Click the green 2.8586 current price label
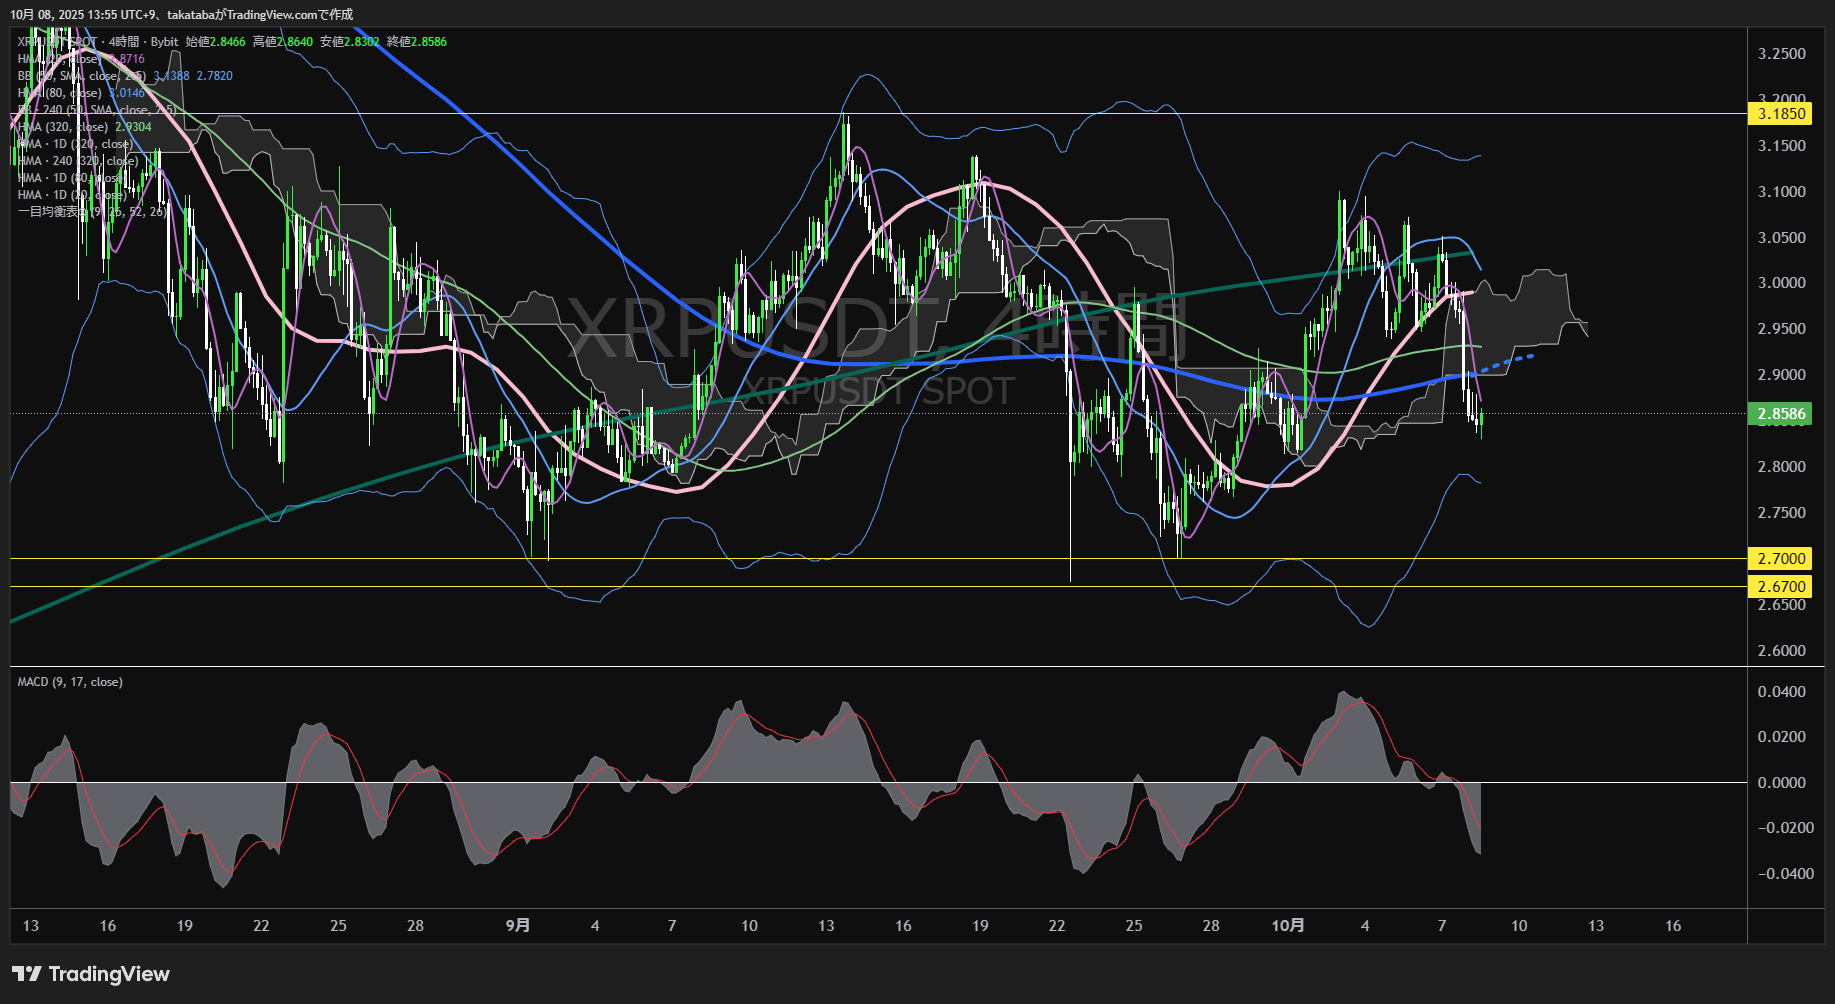The height and width of the screenshot is (1004, 1835). [x=1781, y=413]
